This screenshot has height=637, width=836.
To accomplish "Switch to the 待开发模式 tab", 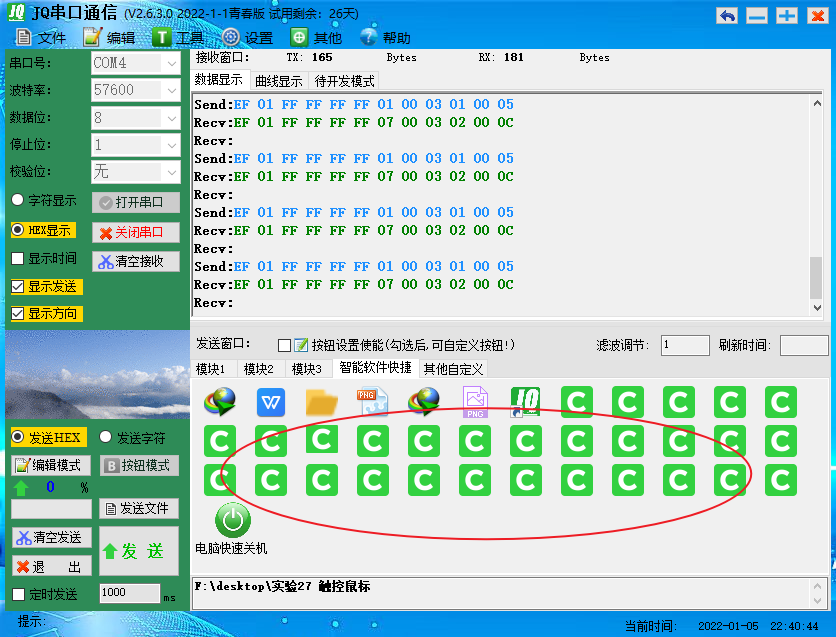I will 344,81.
